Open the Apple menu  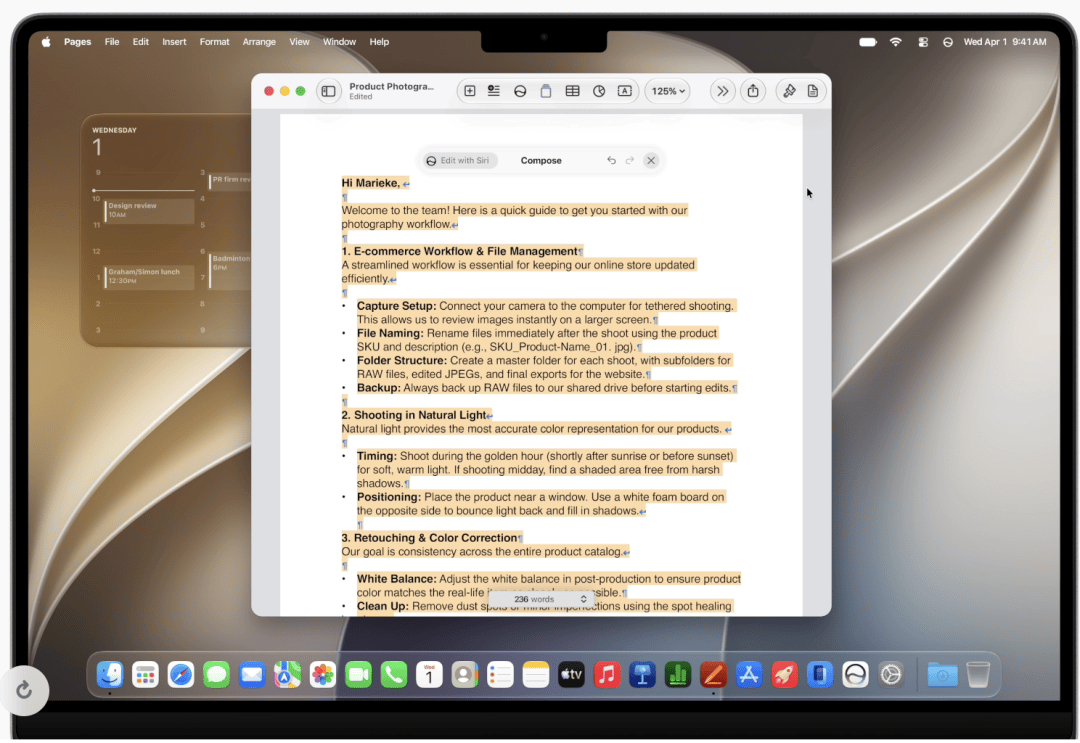pyautogui.click(x=46, y=42)
